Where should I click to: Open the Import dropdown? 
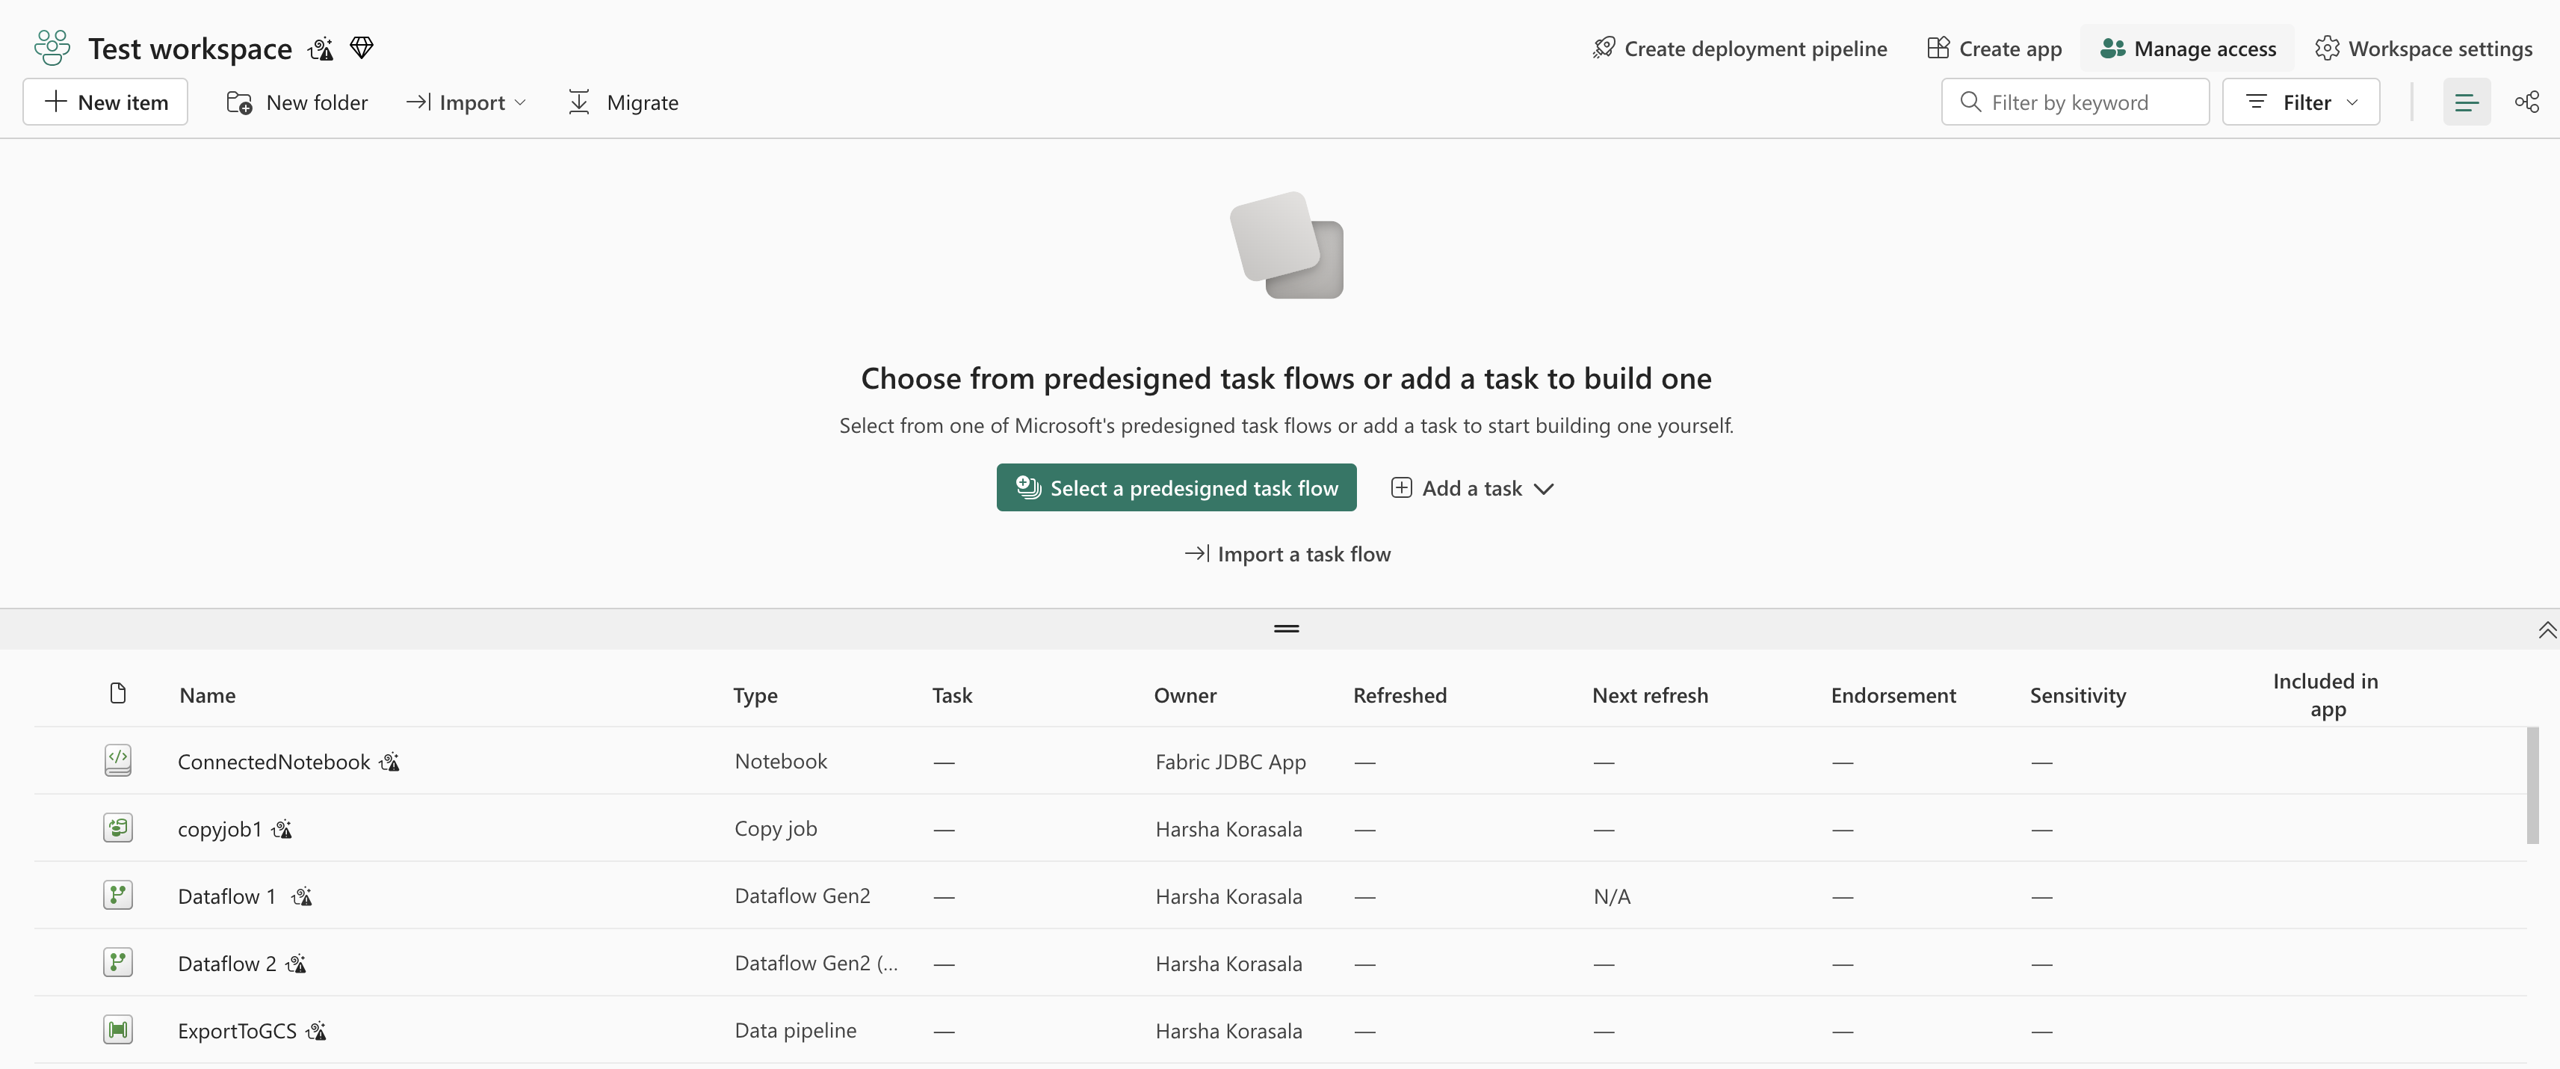pyautogui.click(x=466, y=102)
